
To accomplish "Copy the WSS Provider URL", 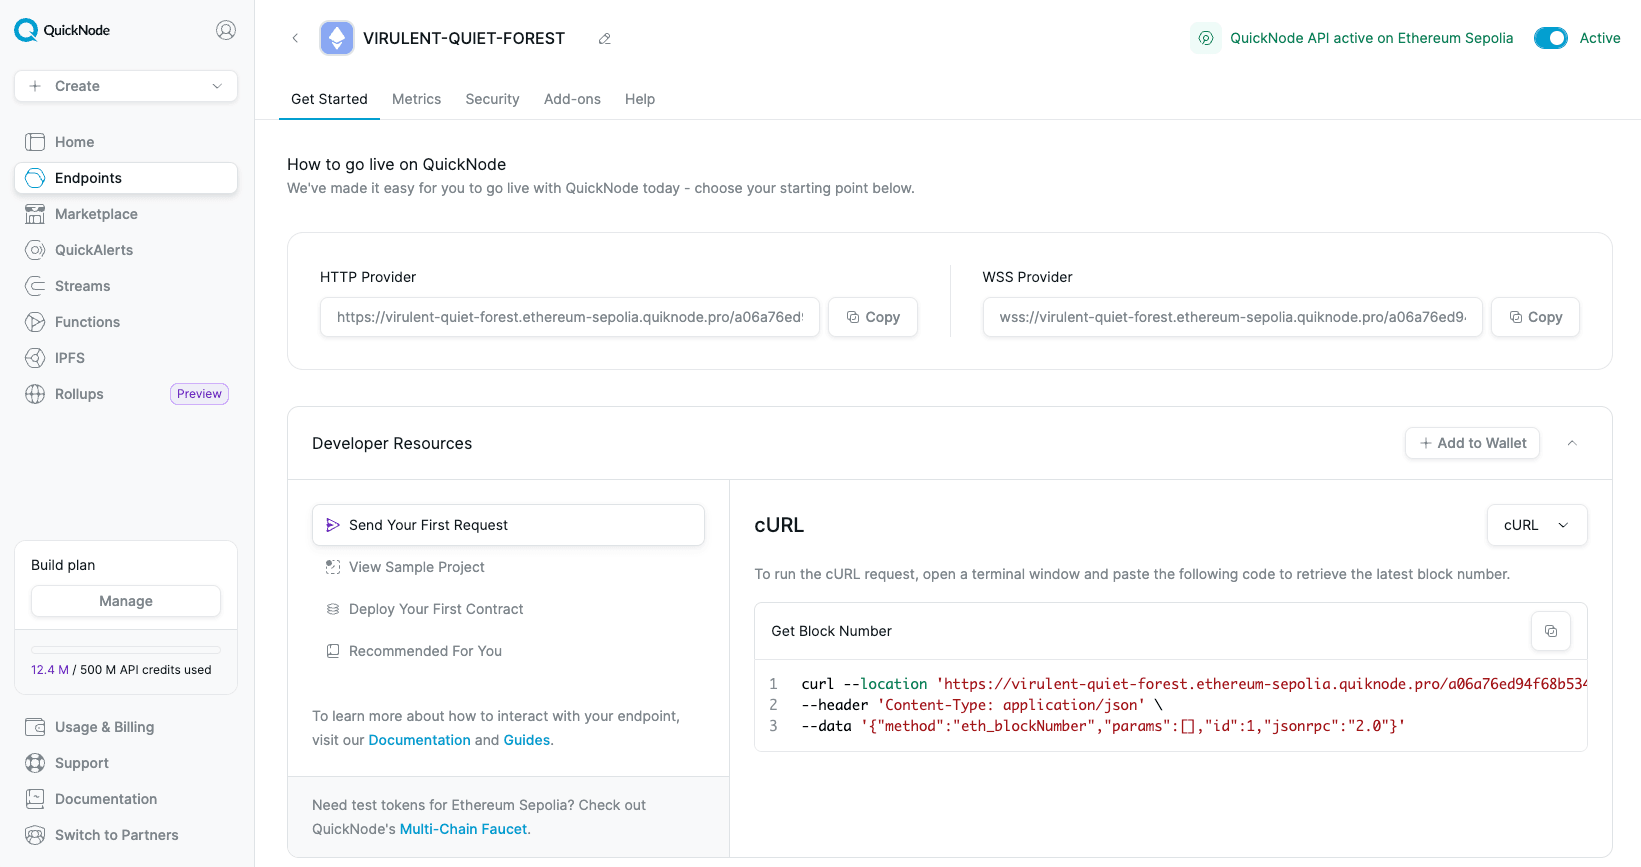I will pyautogui.click(x=1535, y=317).
